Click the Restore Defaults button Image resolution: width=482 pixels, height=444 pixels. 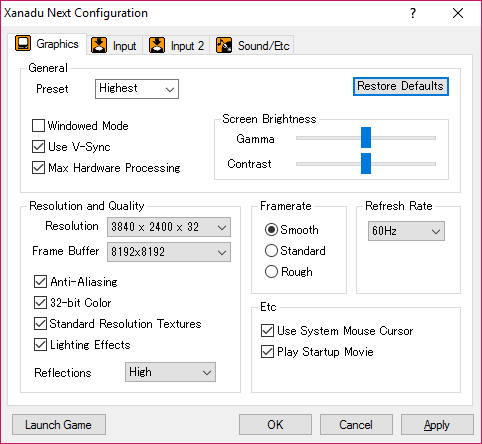(x=401, y=86)
